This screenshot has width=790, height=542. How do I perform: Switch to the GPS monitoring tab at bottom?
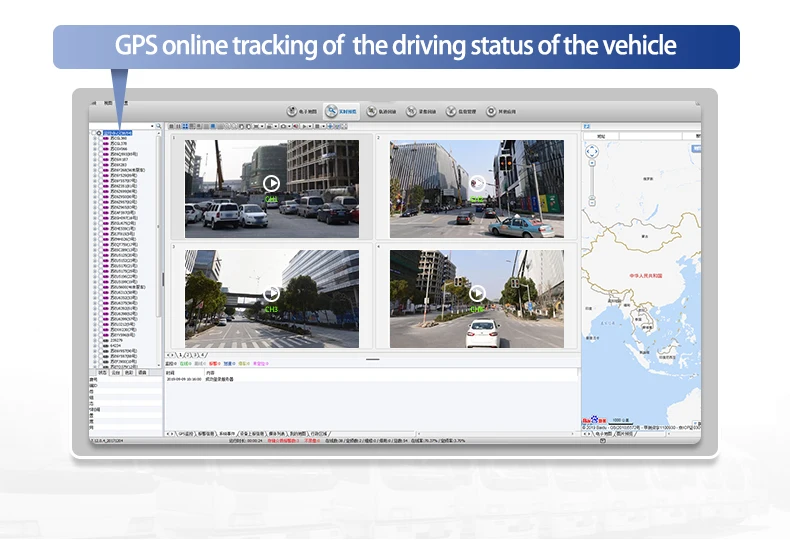[x=185, y=434]
